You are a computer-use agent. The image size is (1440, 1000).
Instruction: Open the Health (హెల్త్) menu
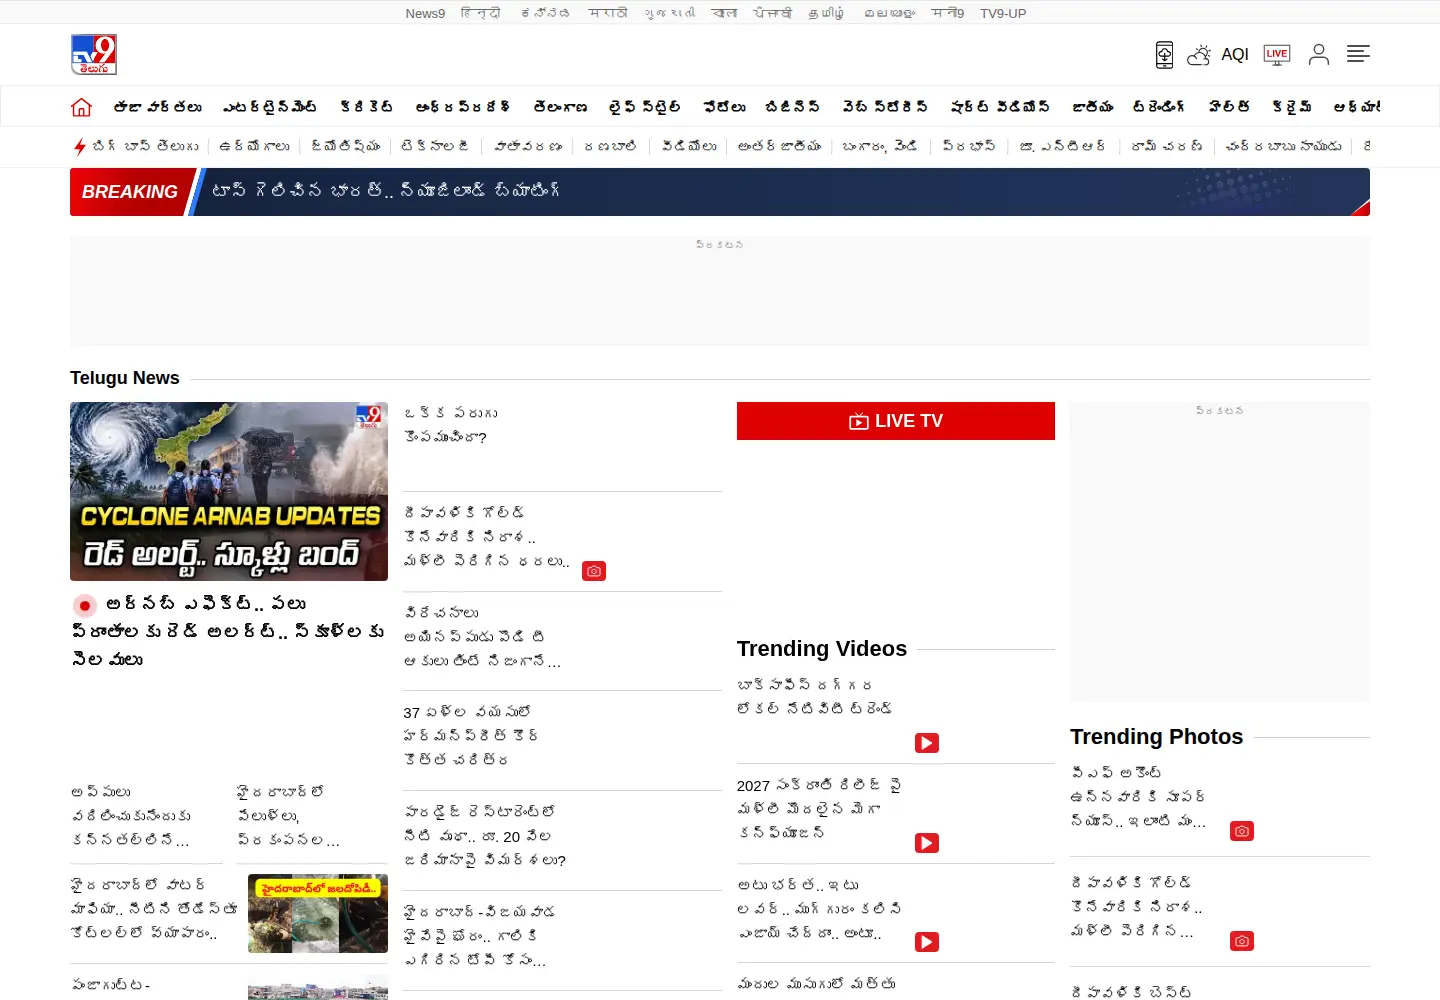point(1229,107)
